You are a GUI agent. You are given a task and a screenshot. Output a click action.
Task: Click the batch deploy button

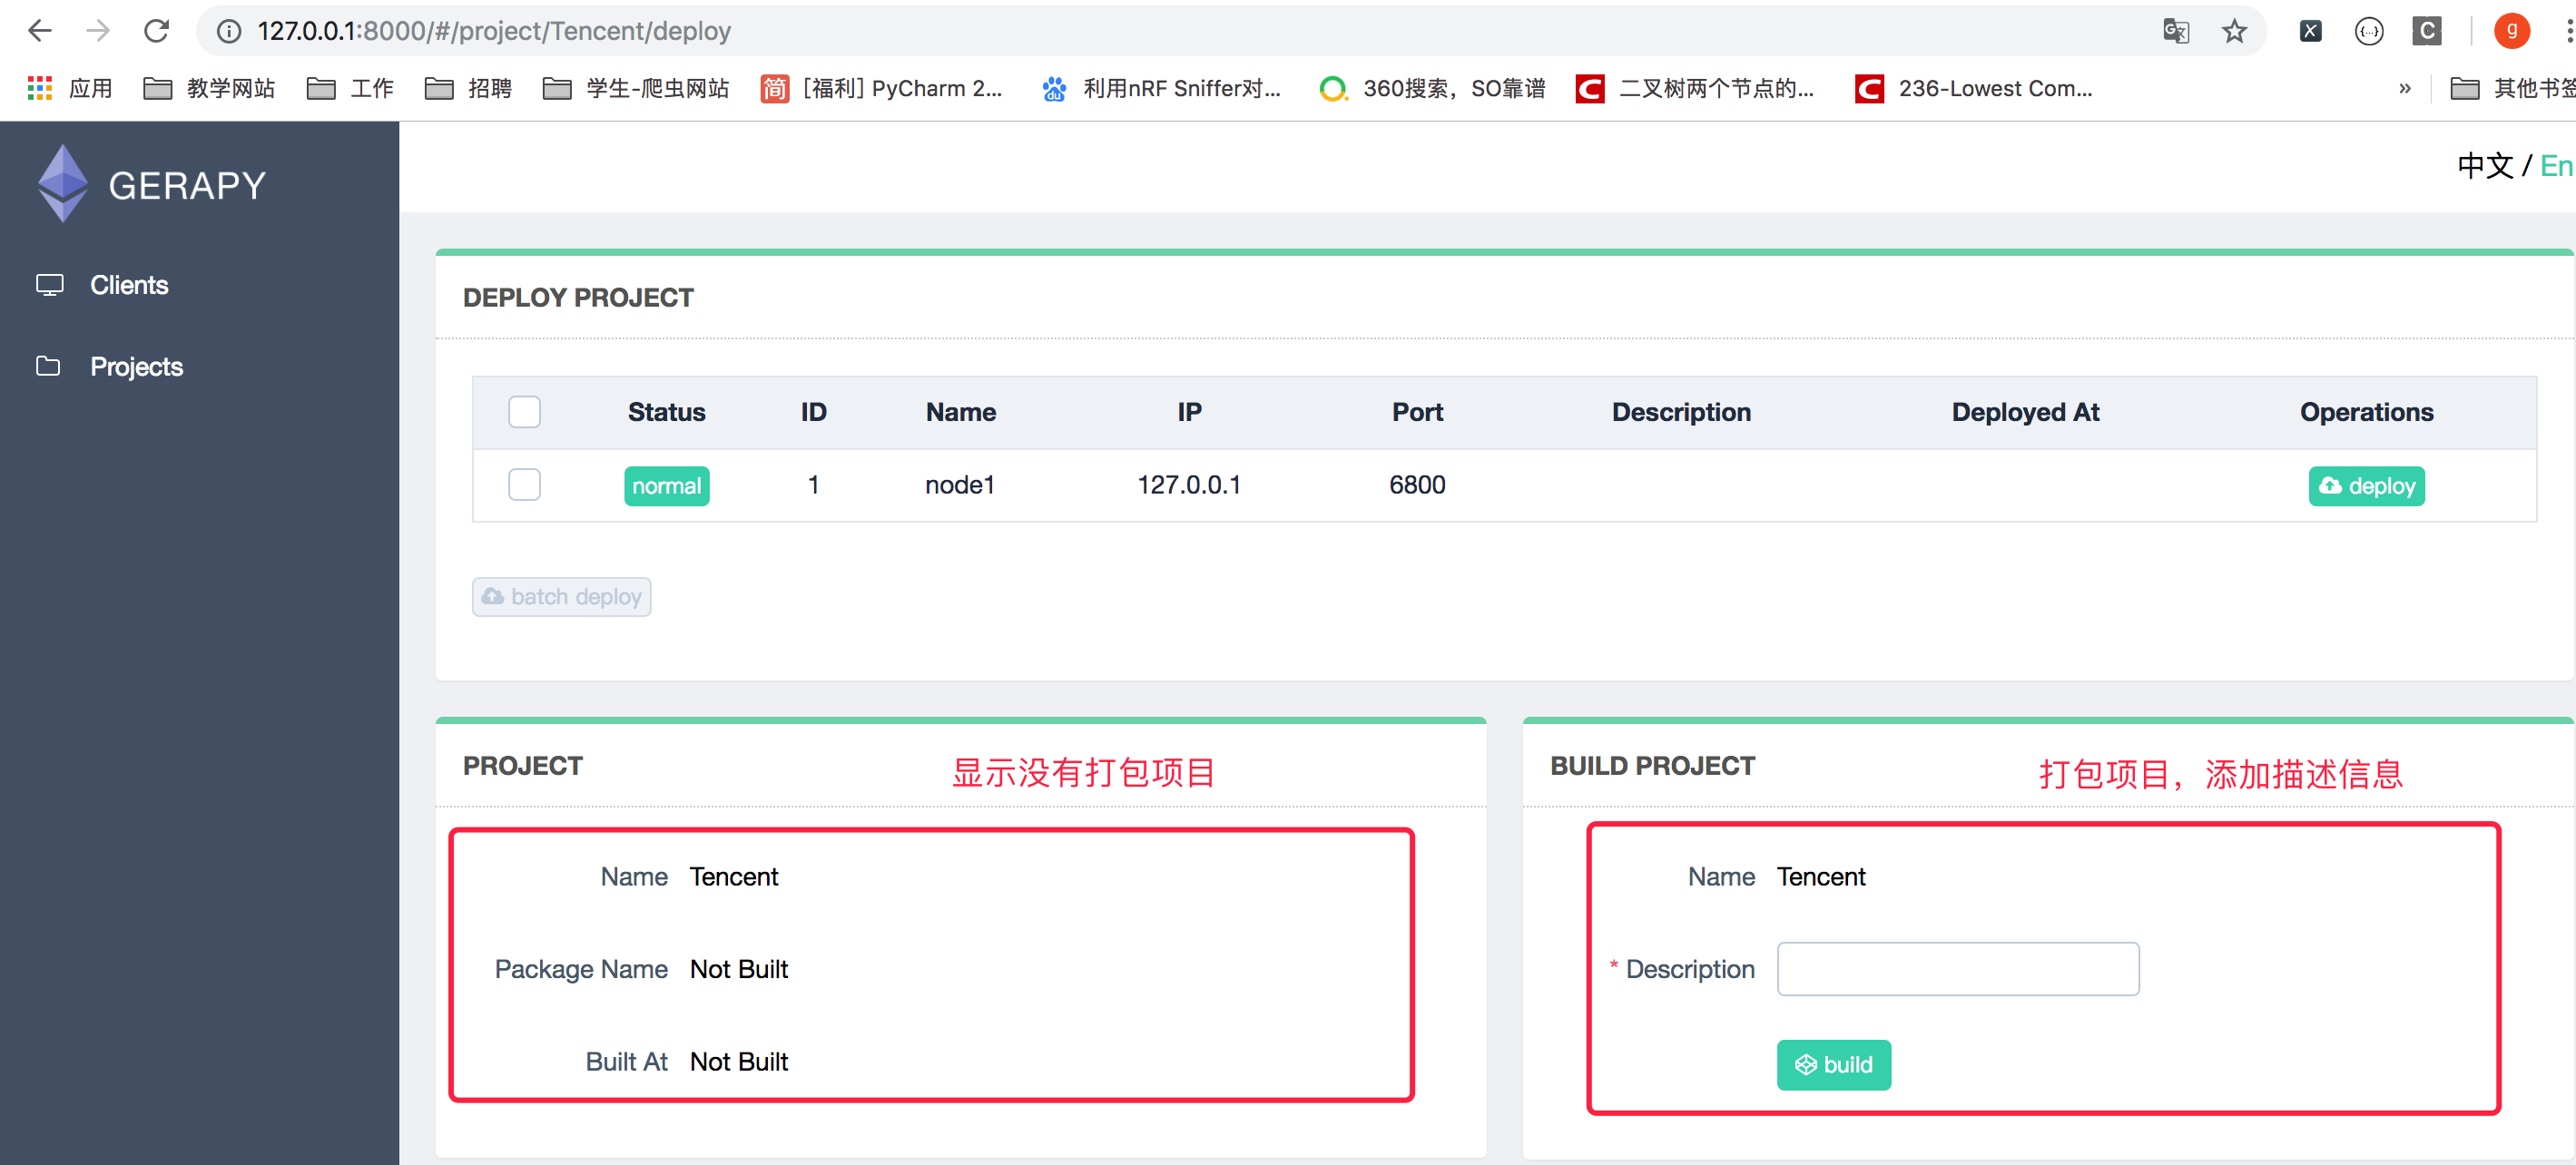pos(562,595)
